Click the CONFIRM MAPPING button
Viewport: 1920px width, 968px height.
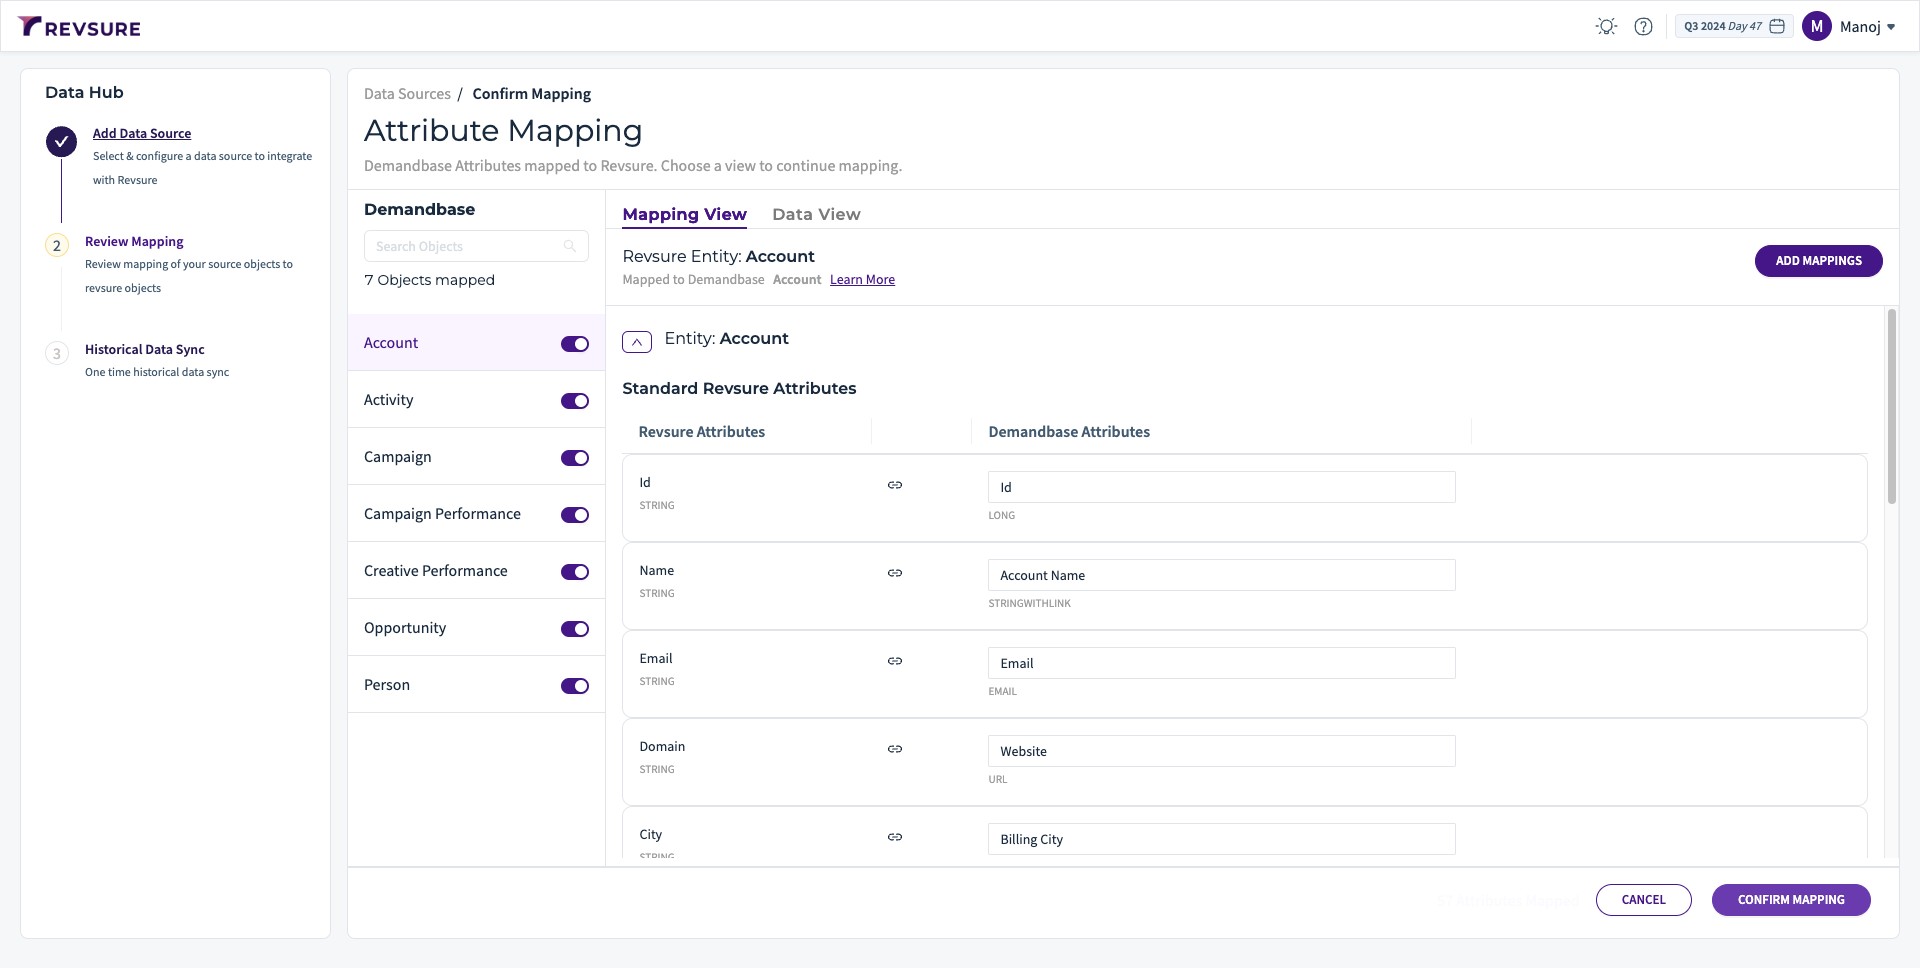point(1791,900)
